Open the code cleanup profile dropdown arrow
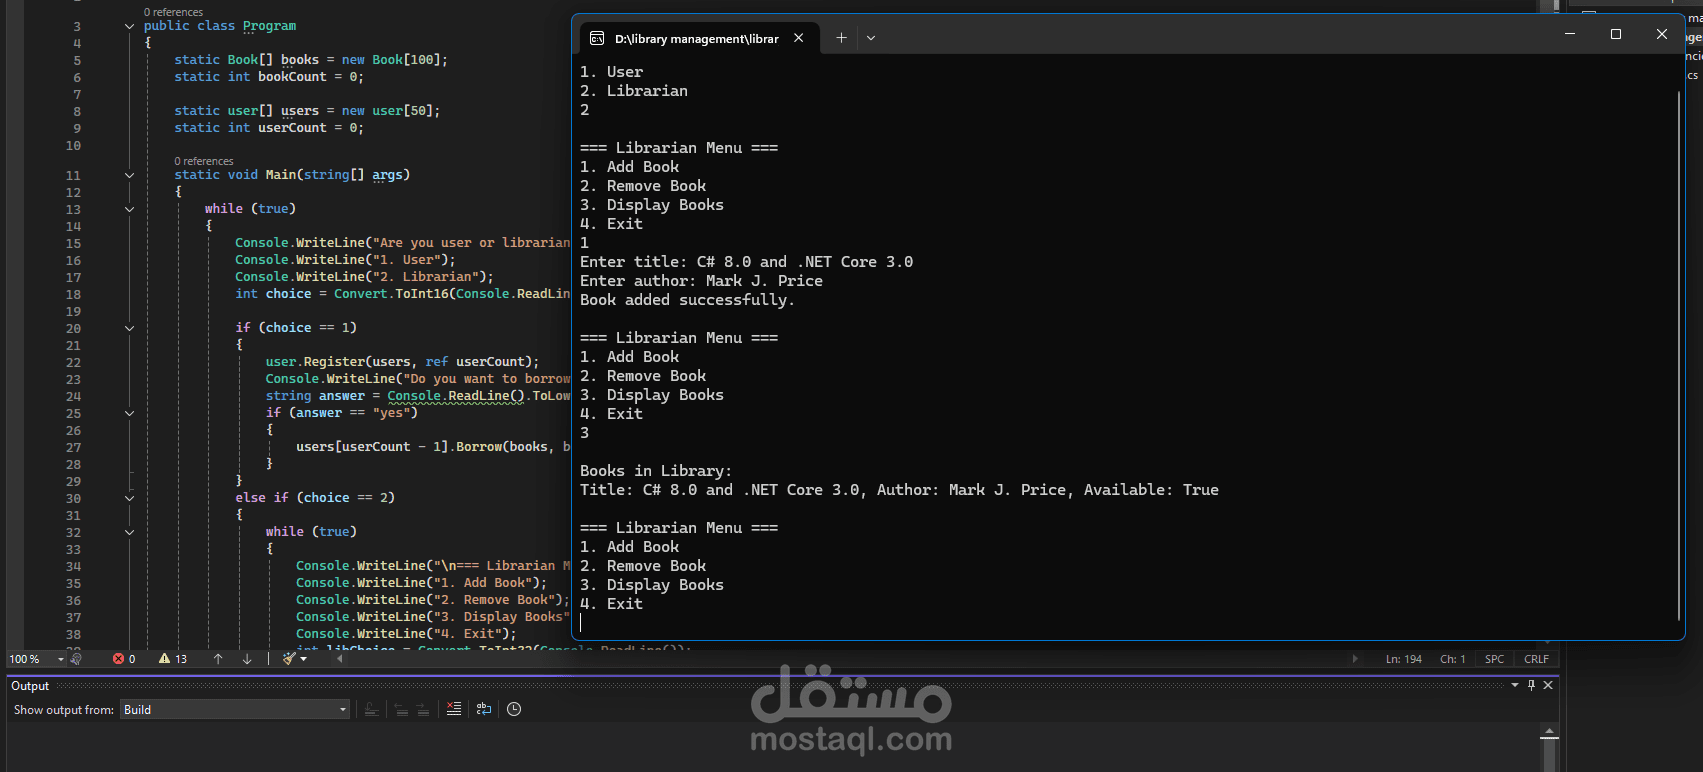Image resolution: width=1703 pixels, height=772 pixels. coord(304,659)
